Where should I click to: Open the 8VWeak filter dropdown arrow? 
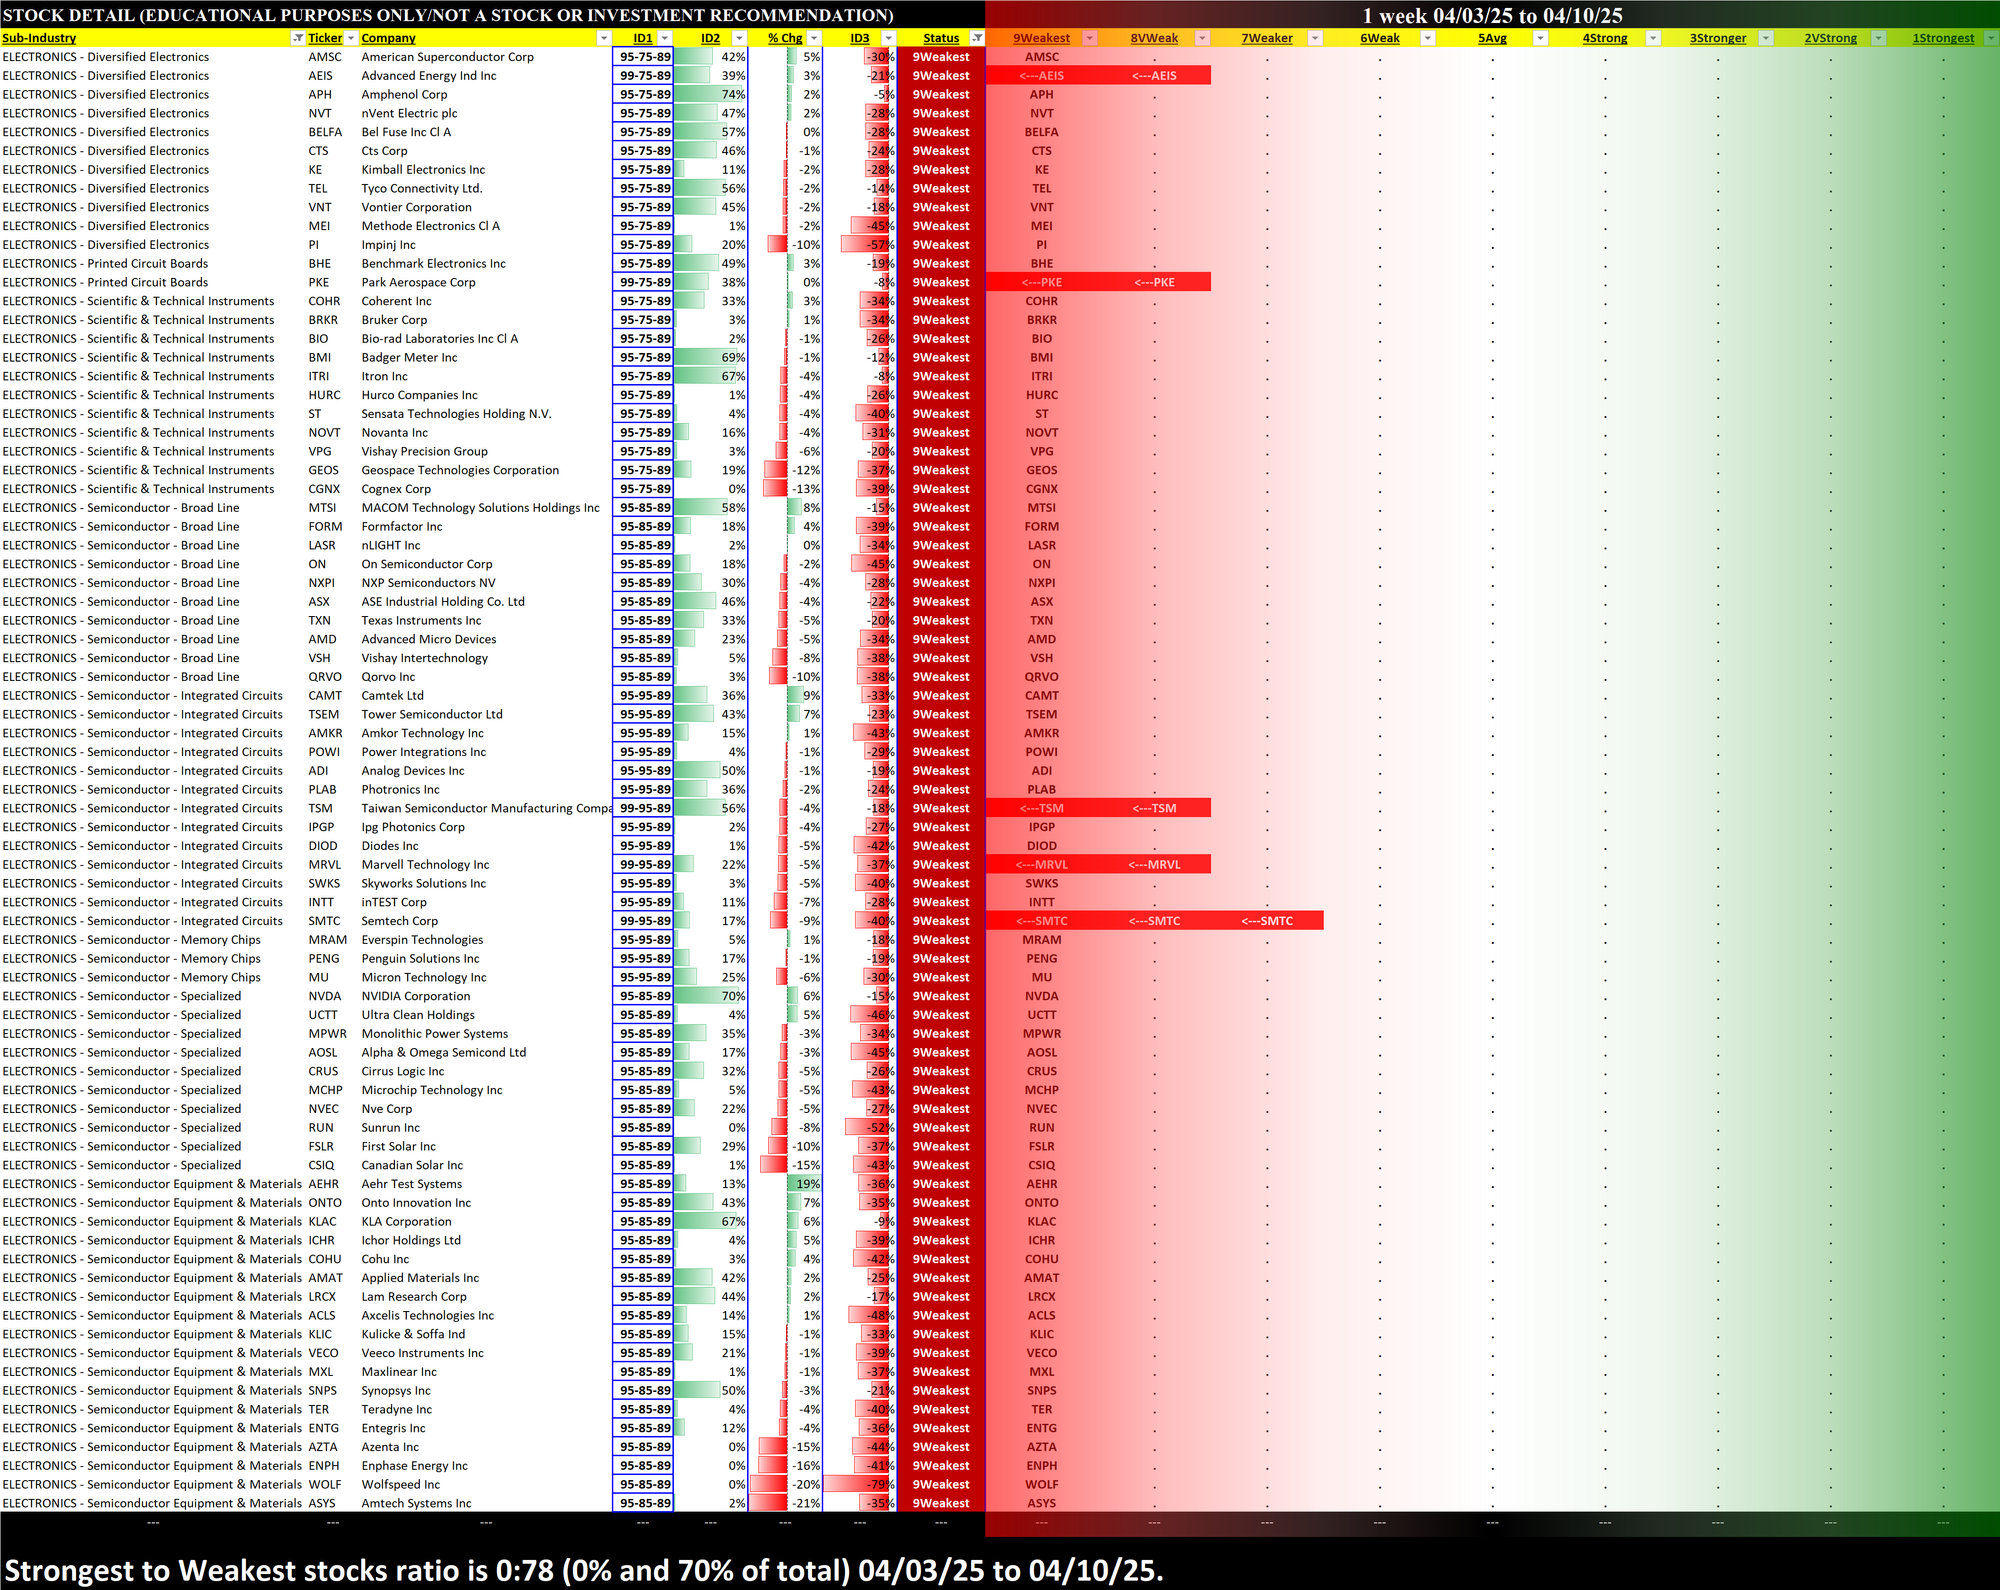click(1202, 38)
